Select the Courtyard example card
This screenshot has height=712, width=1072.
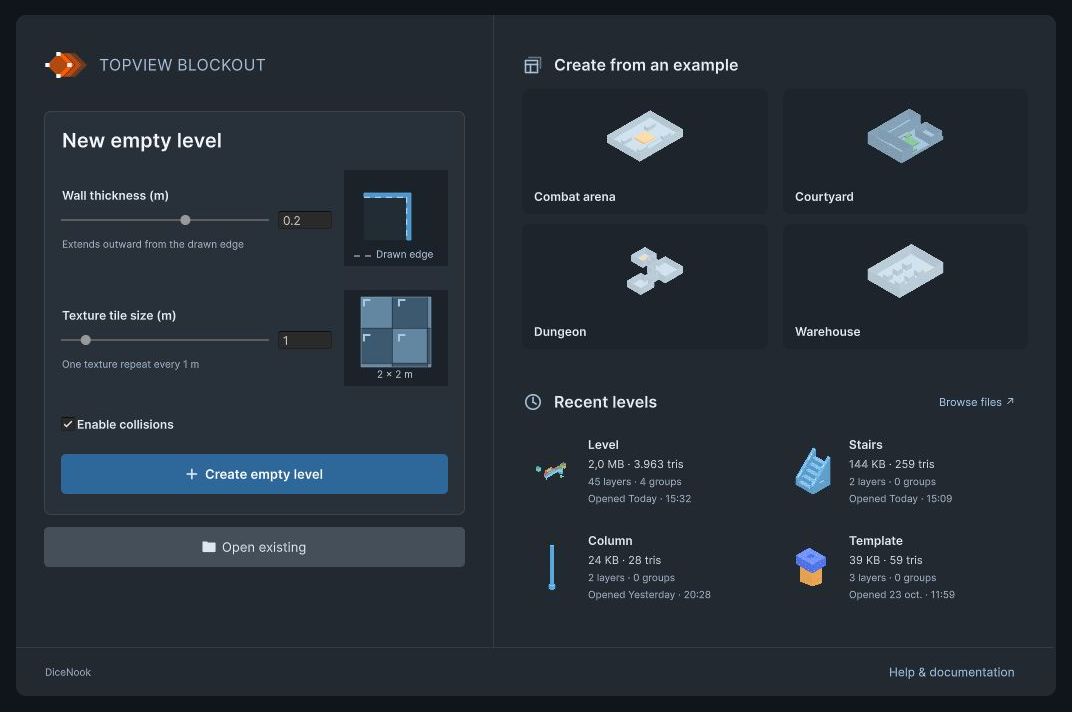point(905,151)
